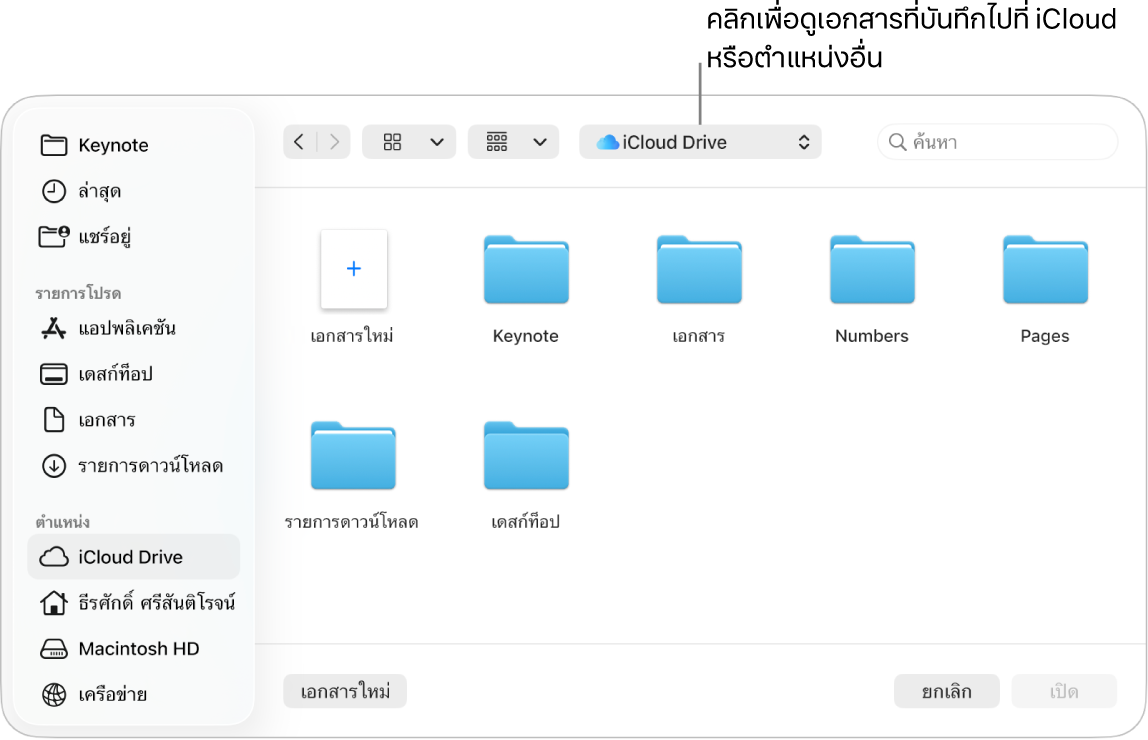Image resolution: width=1148 pixels, height=740 pixels.
Task: Go back with left chevron
Action: coord(299,142)
